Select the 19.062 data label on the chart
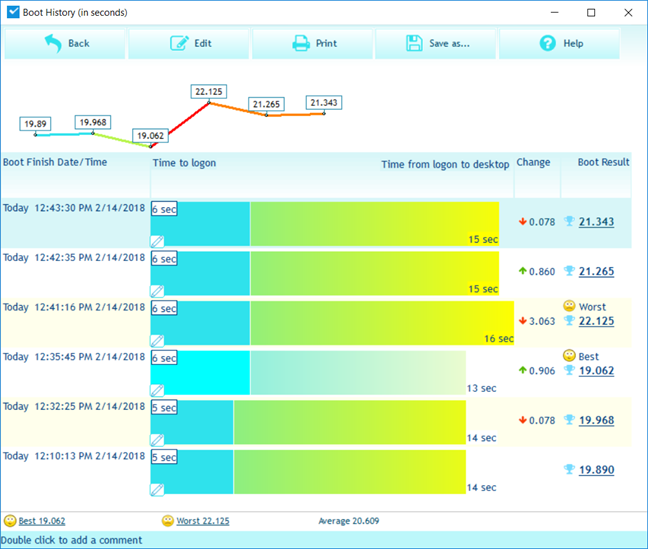This screenshot has height=549, width=648. point(150,136)
